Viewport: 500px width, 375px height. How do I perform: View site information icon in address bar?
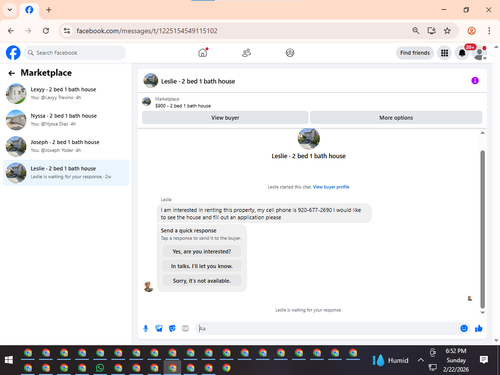point(67,31)
